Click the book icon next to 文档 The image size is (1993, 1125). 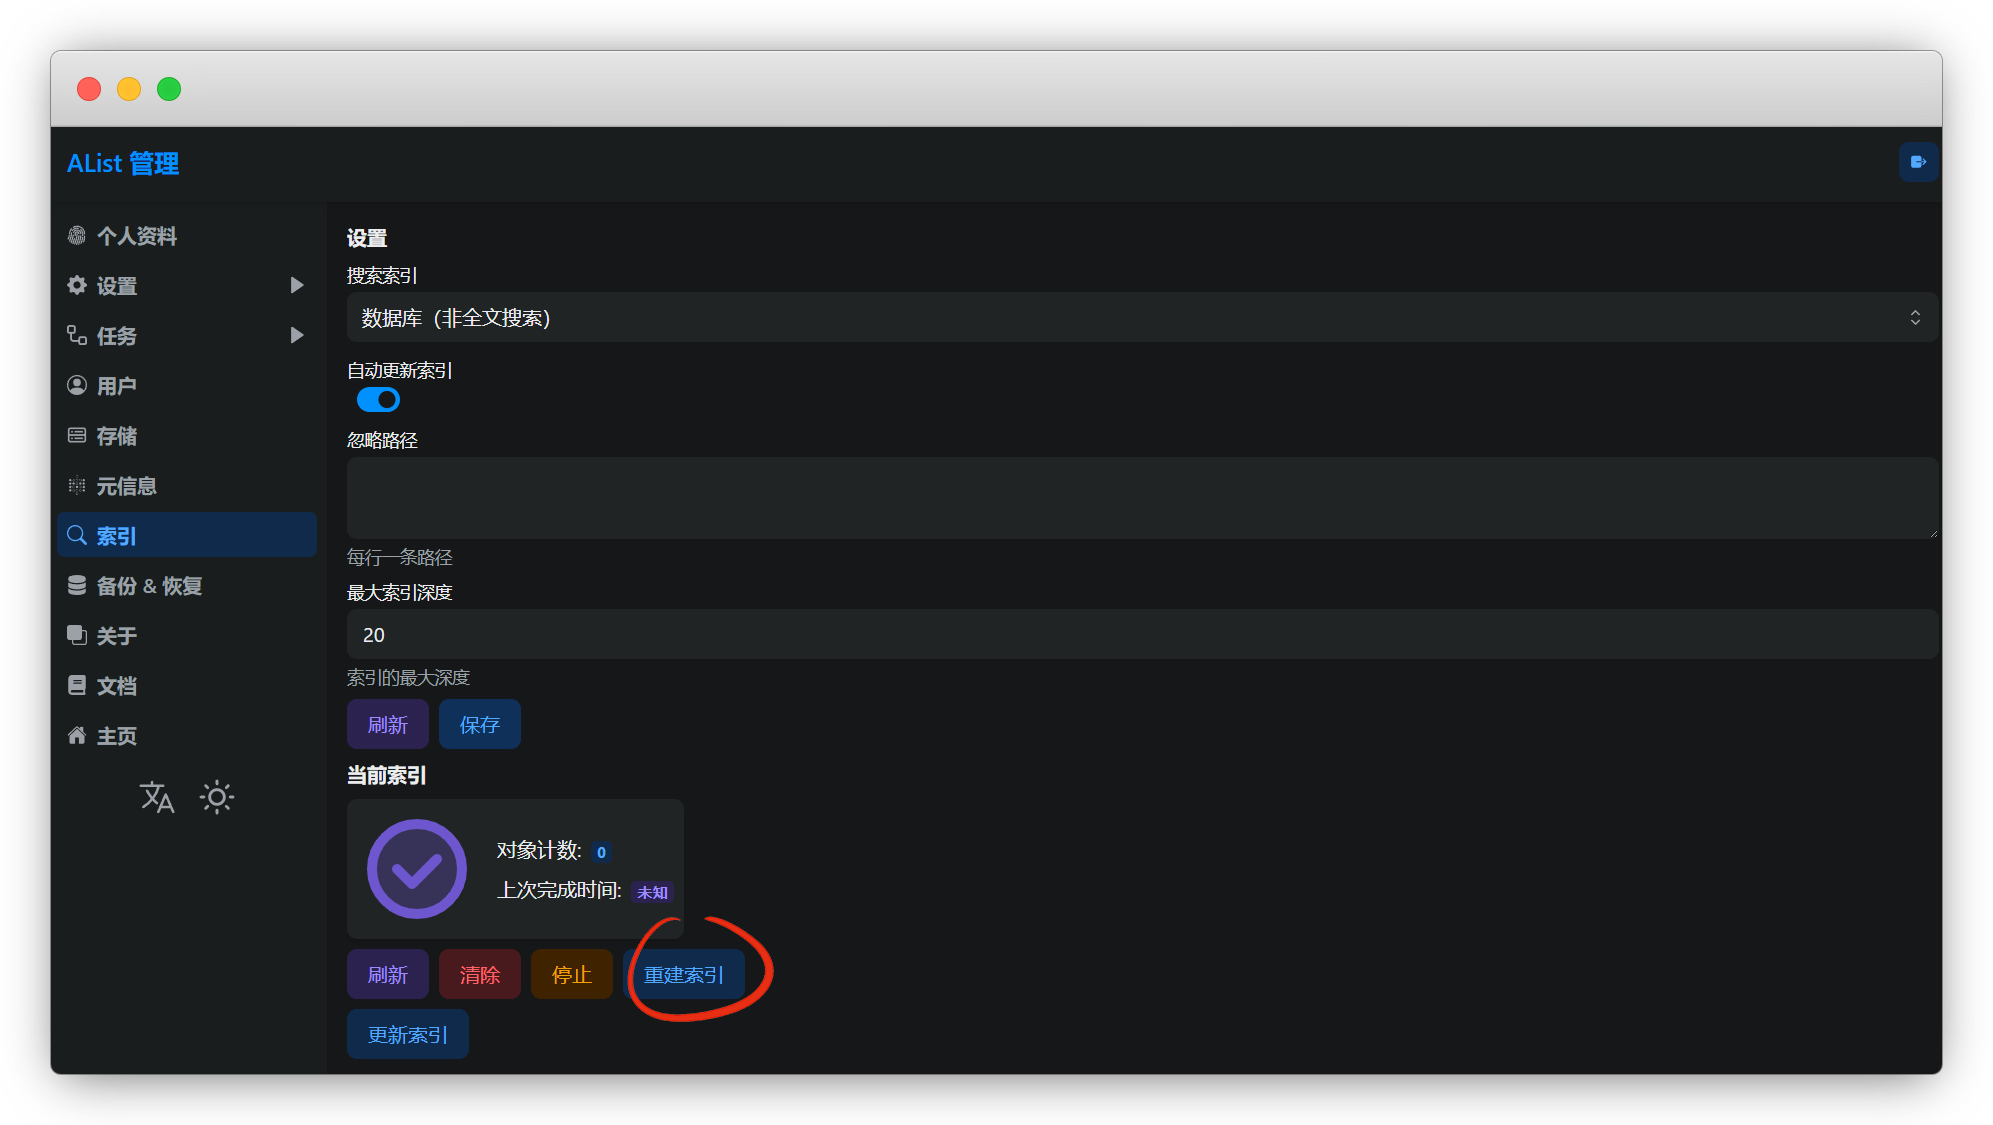77,685
